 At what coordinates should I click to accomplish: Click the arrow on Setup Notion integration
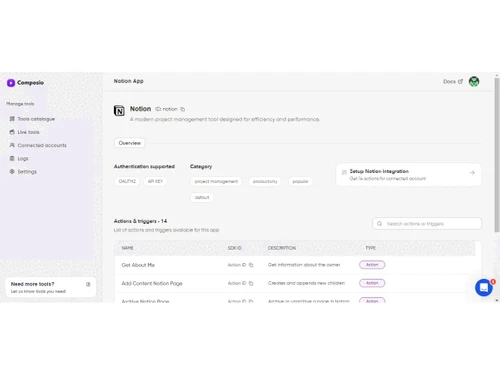click(x=472, y=173)
